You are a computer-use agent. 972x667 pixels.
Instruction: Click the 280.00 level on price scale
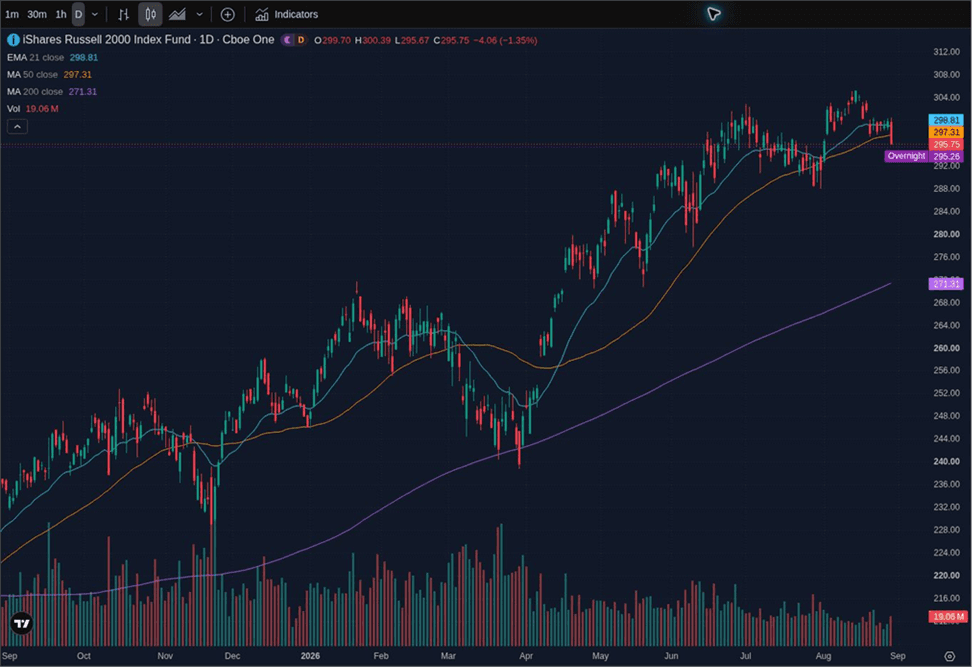[x=946, y=234]
